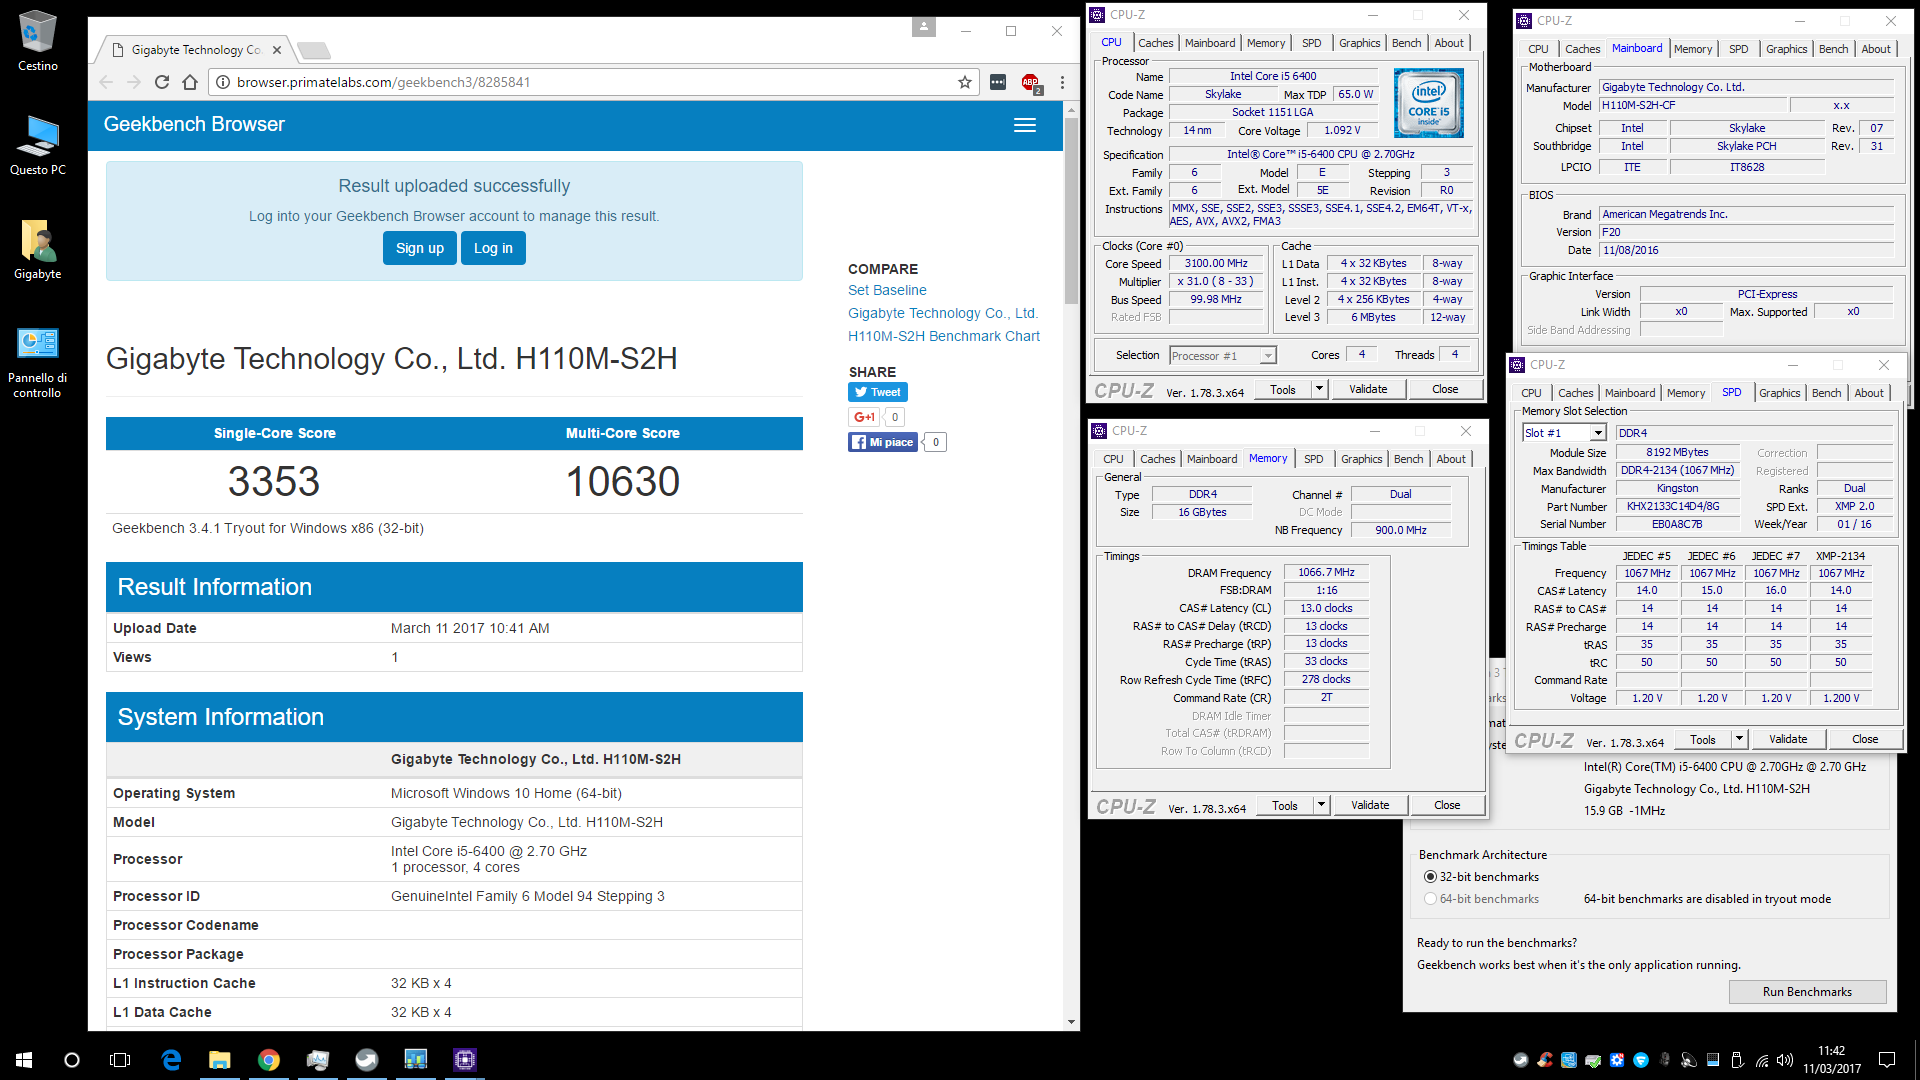The width and height of the screenshot is (1920, 1080).
Task: Open the Gigabyte user folder desktop icon
Action: pos(37,250)
